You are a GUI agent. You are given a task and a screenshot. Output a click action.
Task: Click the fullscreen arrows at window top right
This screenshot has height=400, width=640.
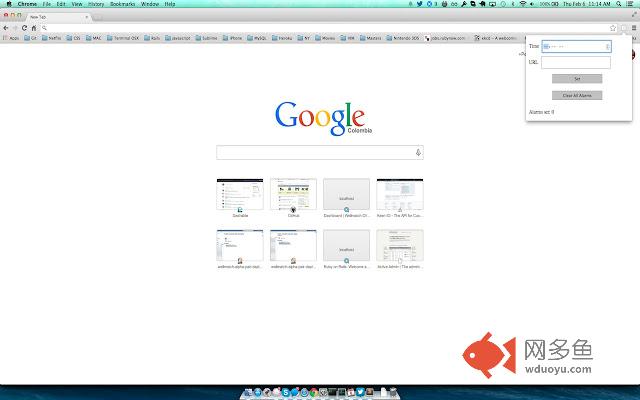pos(634,14)
